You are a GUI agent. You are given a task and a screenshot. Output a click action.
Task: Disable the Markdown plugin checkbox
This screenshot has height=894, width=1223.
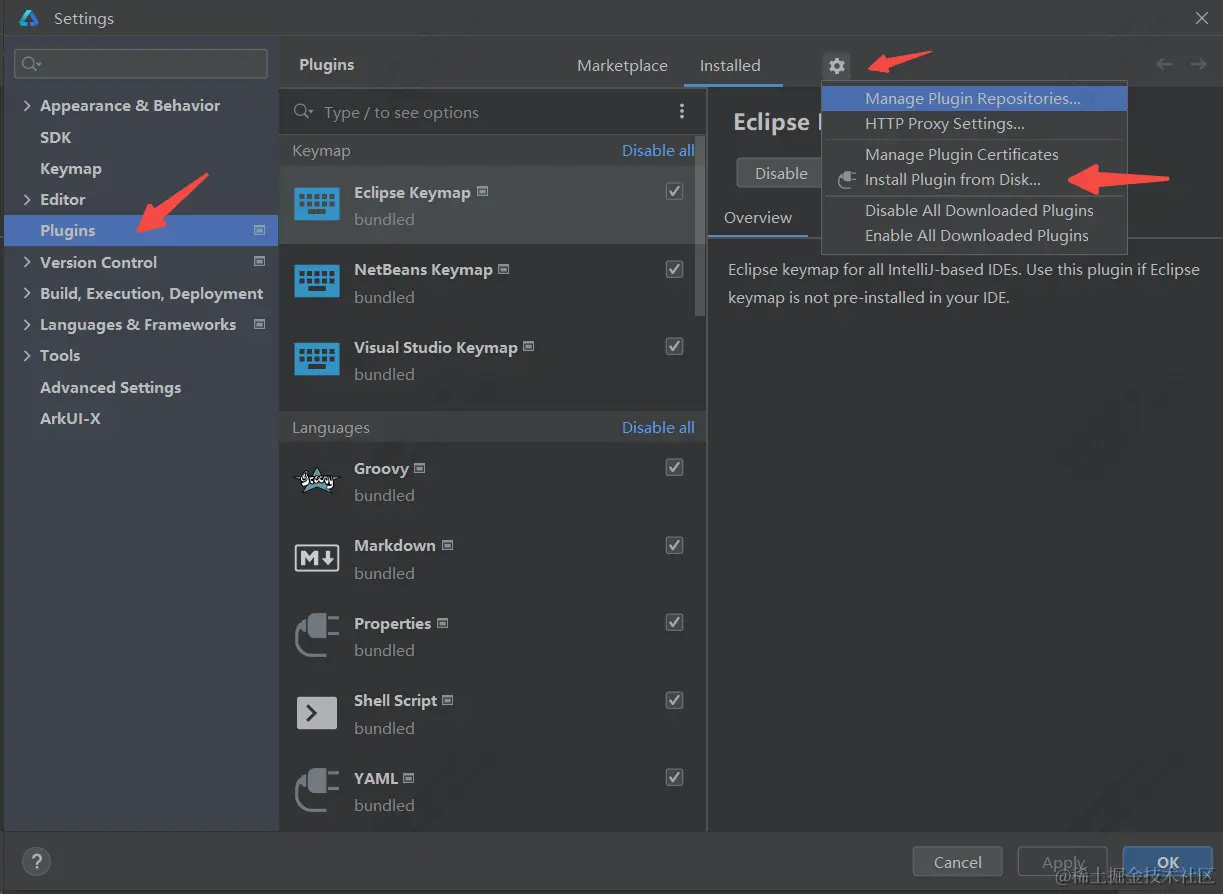pos(675,545)
